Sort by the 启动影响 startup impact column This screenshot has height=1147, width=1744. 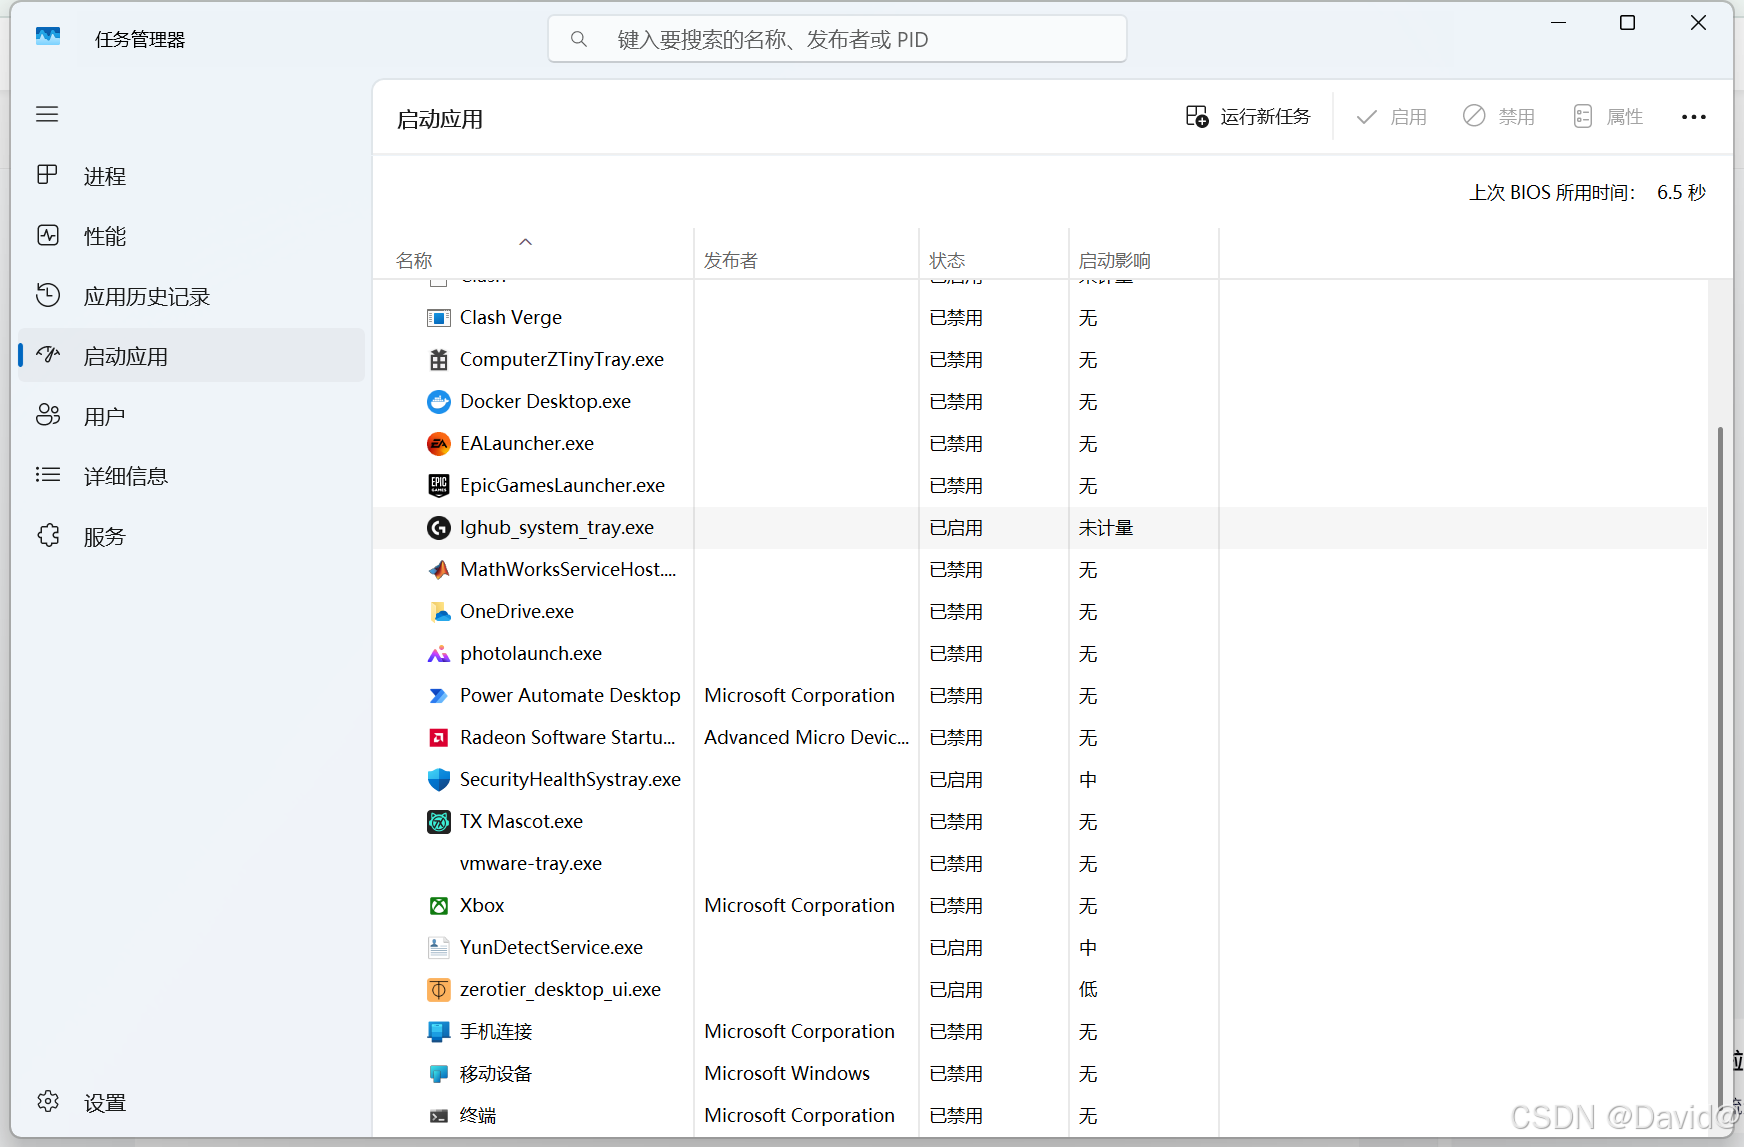[x=1144, y=254]
